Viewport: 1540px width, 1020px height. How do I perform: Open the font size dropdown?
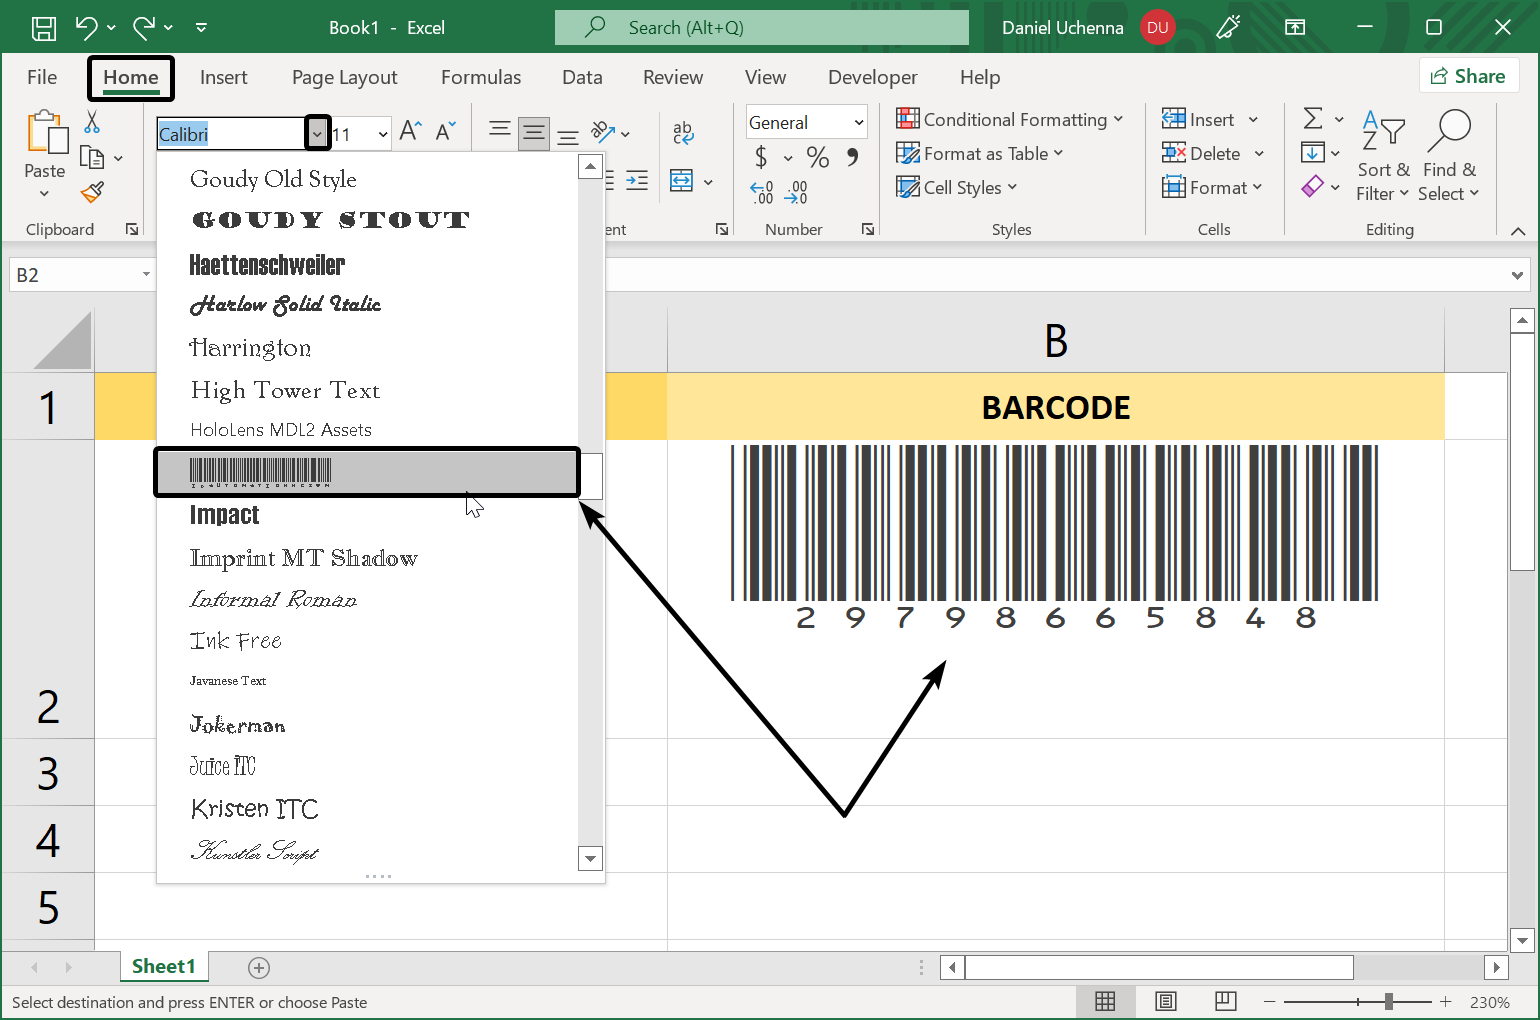[381, 133]
